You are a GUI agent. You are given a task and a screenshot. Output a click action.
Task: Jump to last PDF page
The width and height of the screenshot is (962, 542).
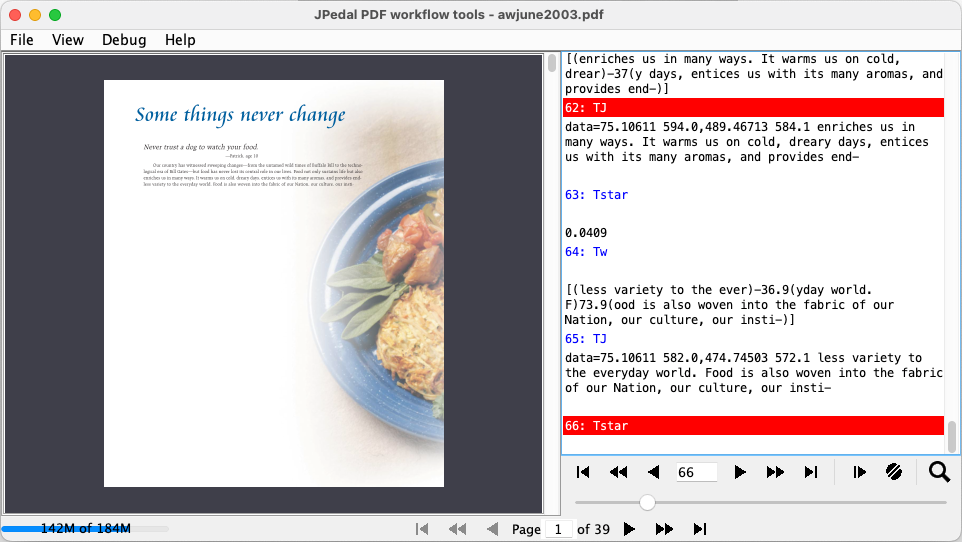[700, 529]
